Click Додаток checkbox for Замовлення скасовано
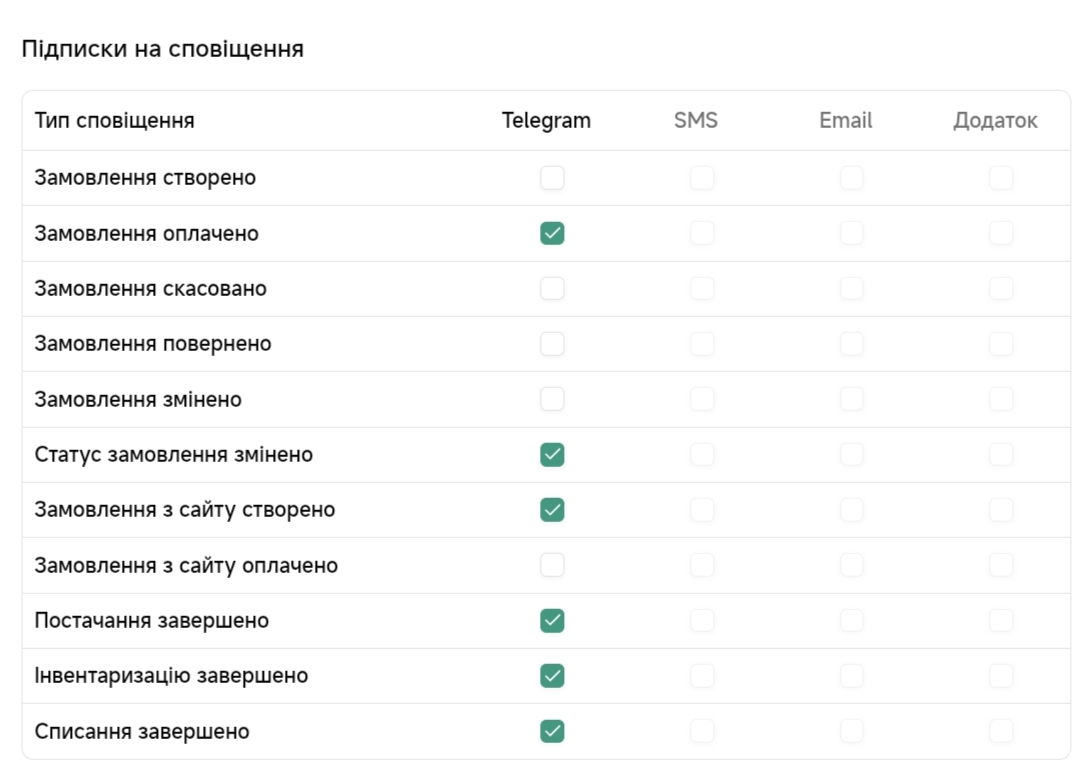 pos(1001,289)
